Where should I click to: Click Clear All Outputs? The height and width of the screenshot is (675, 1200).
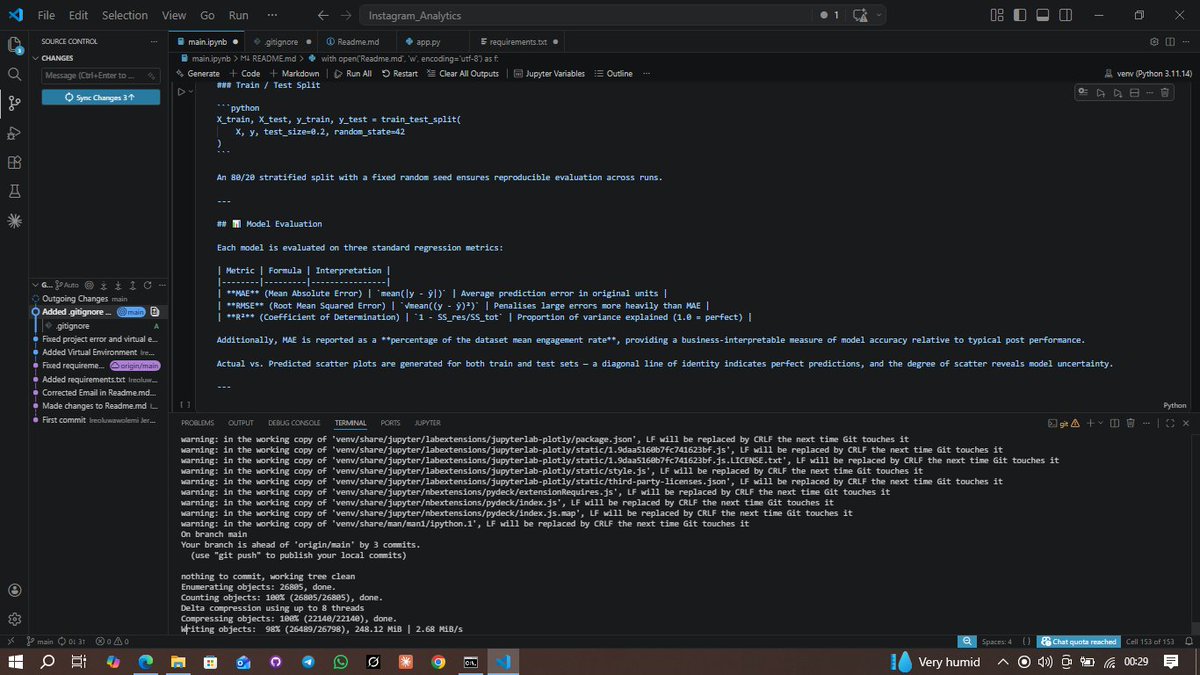click(x=462, y=73)
